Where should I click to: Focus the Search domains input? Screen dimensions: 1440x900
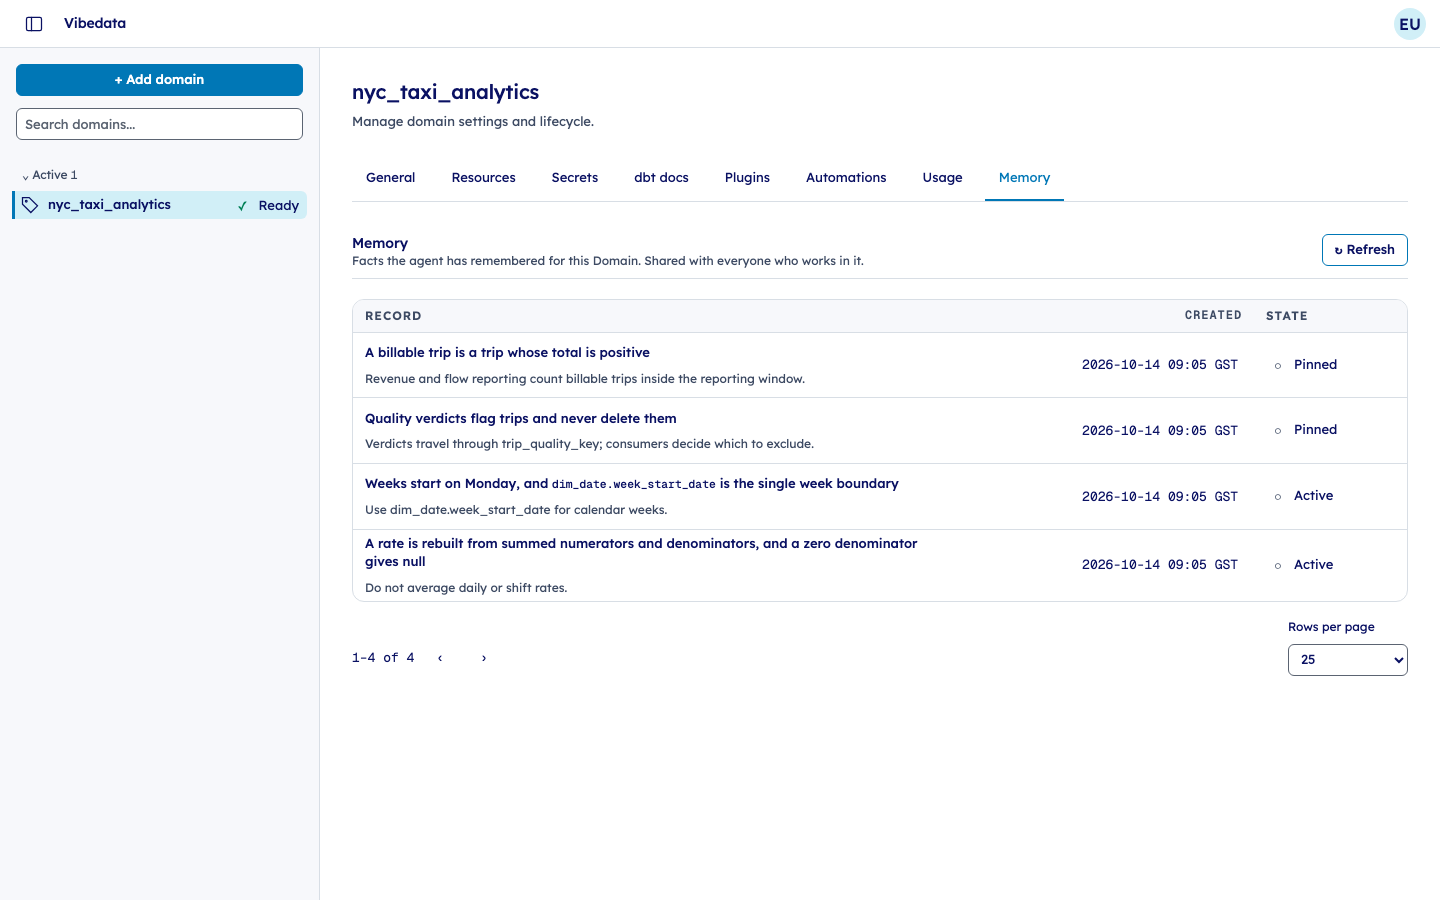point(159,124)
